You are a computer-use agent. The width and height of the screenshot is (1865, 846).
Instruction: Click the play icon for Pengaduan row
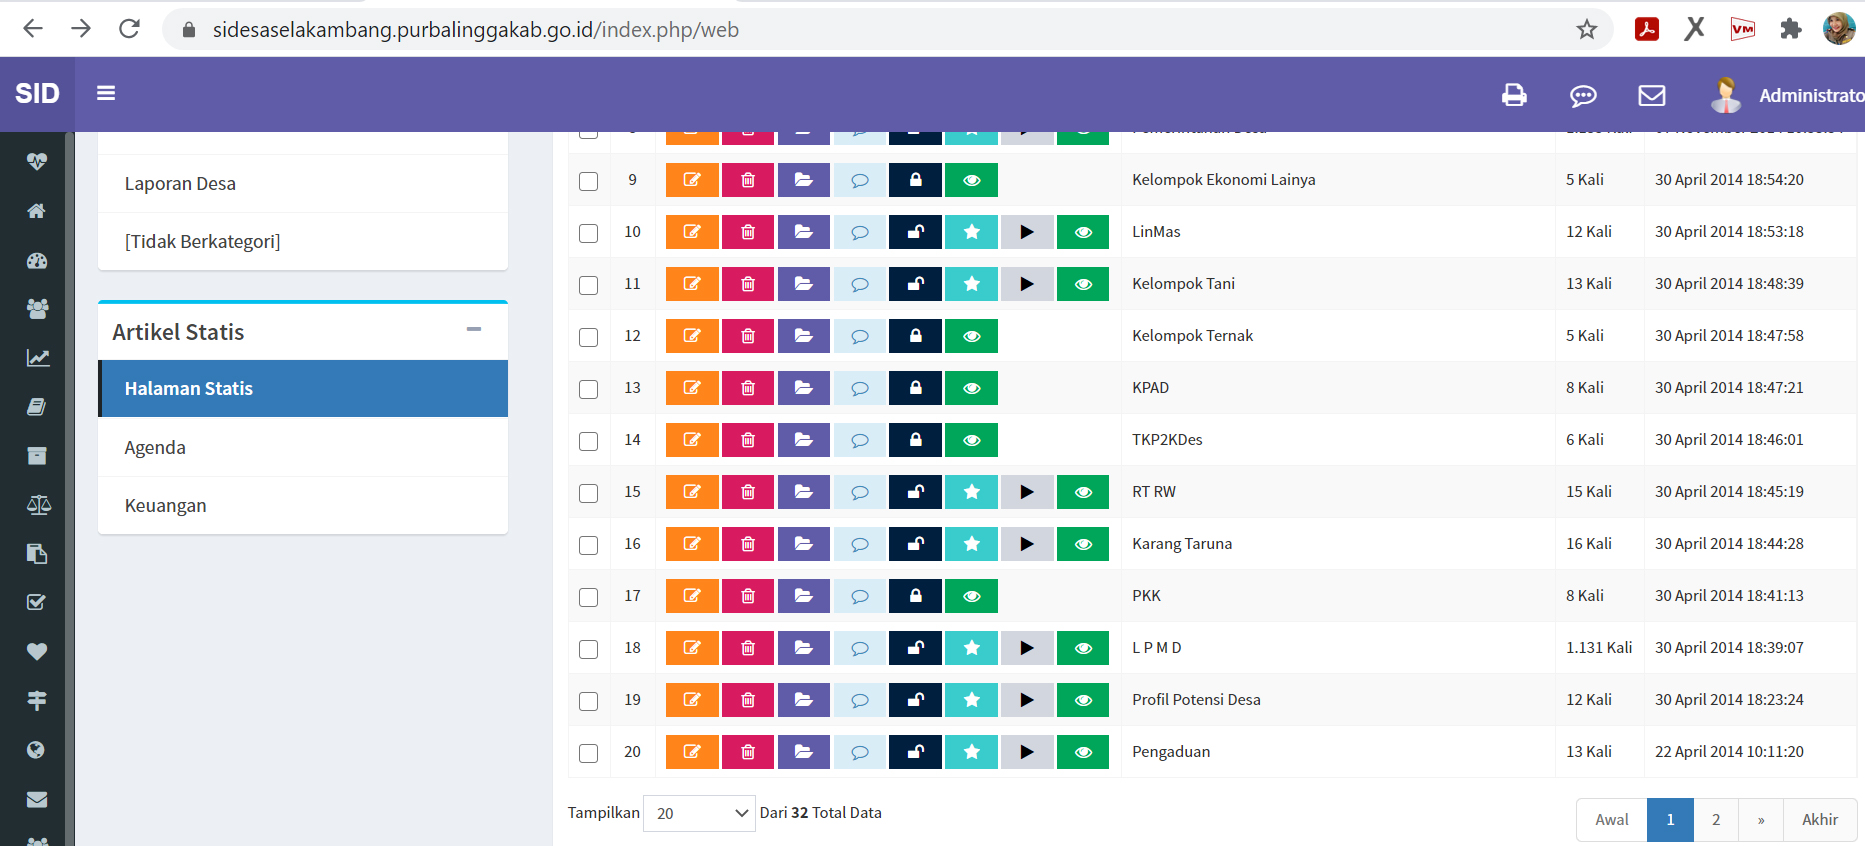[1027, 752]
